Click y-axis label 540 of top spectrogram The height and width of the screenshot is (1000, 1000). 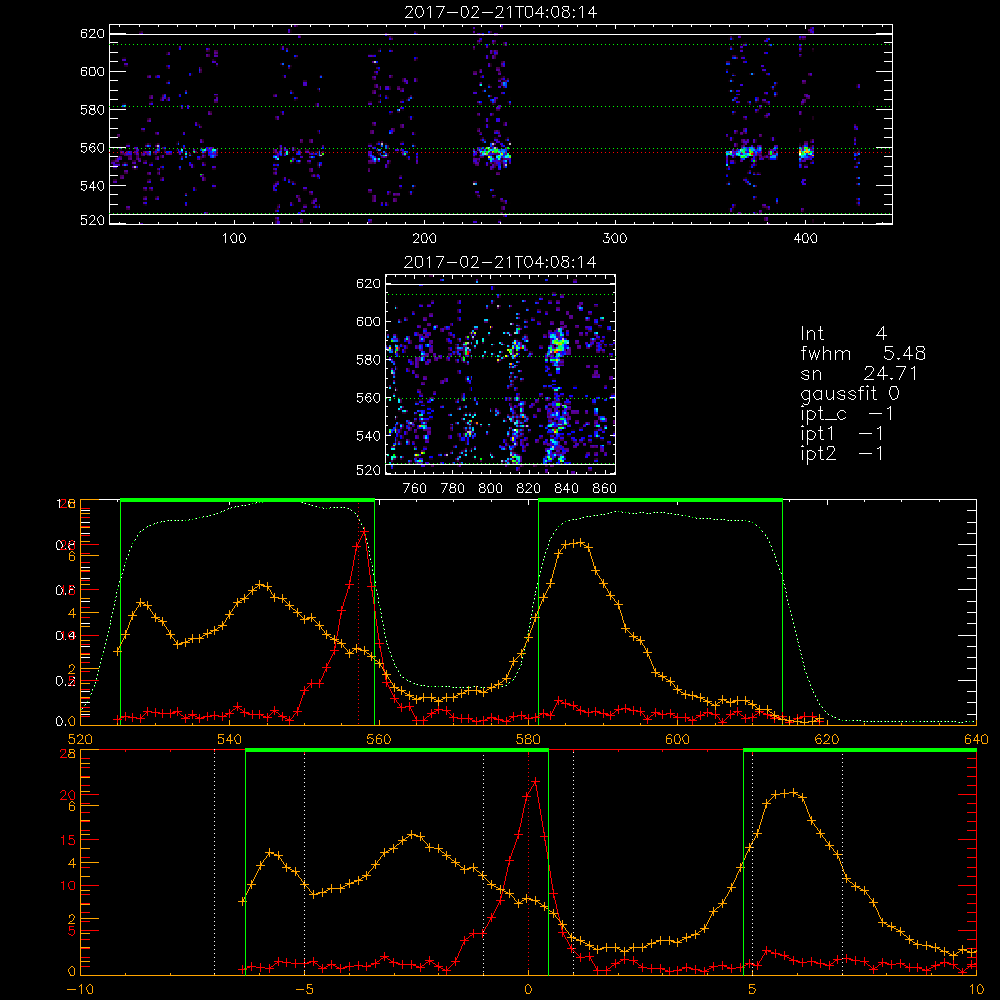coord(92,186)
